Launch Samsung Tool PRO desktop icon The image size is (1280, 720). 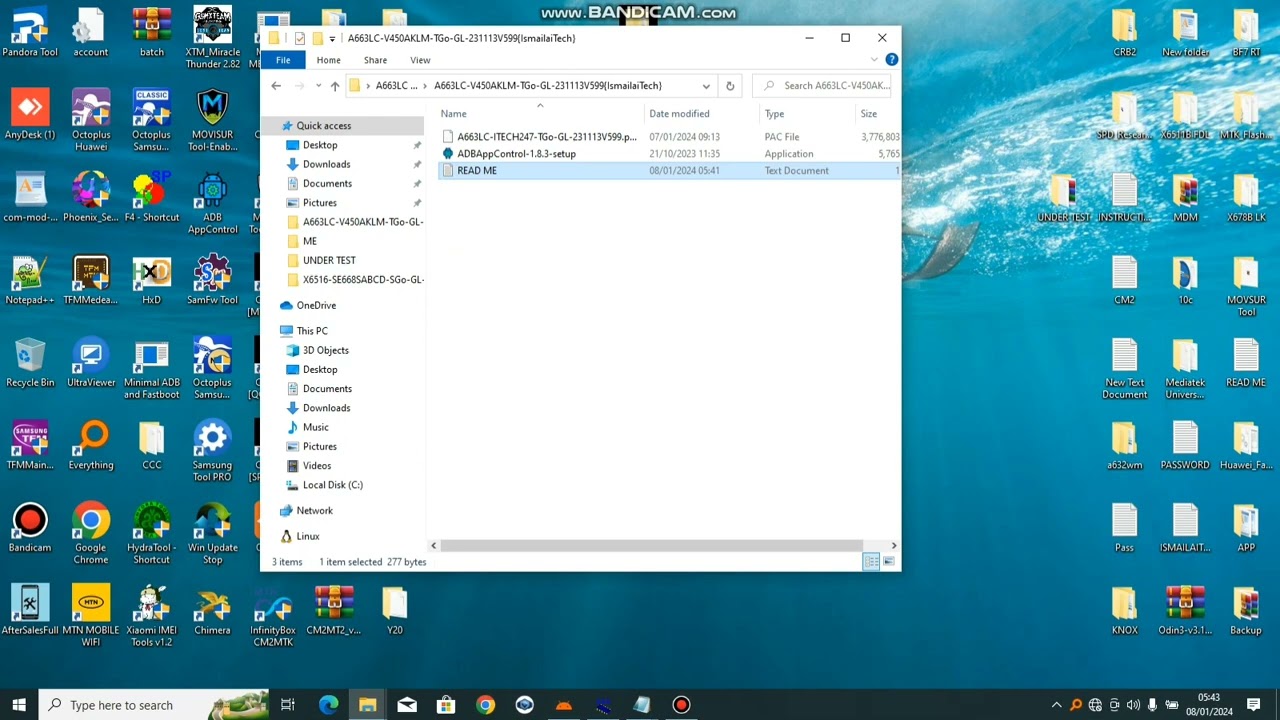click(x=212, y=450)
